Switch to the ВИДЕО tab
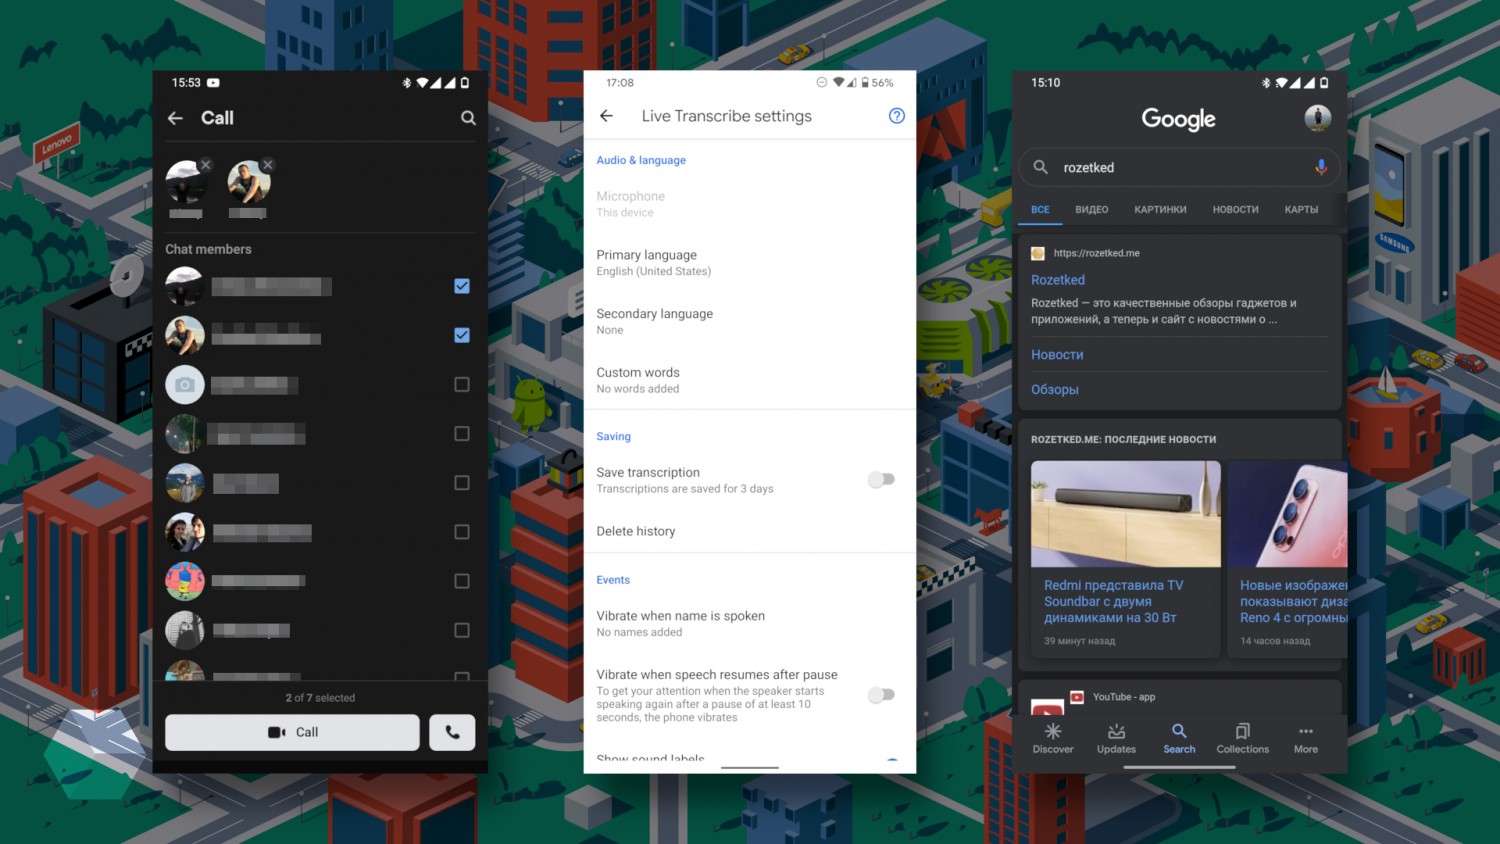The height and width of the screenshot is (844, 1500). click(1092, 210)
